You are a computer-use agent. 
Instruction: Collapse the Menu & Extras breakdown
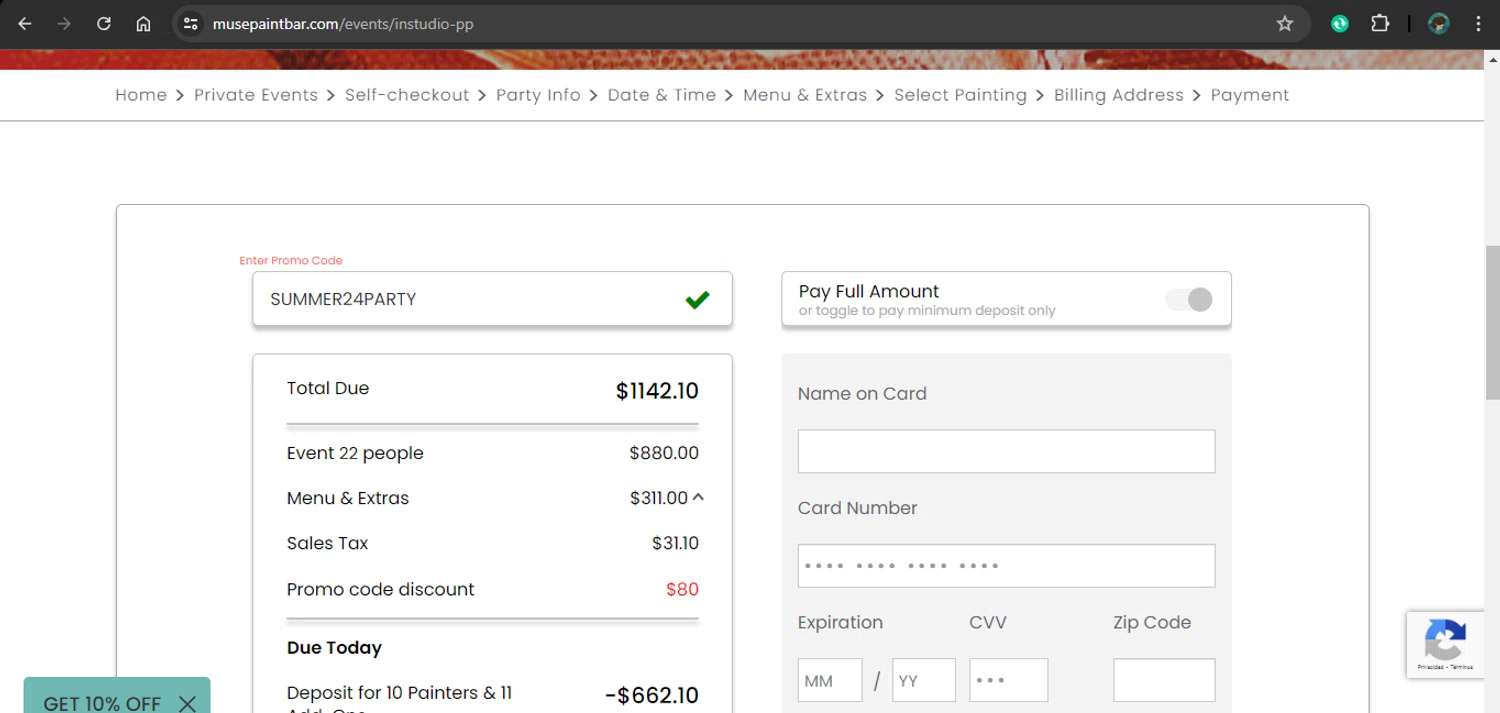click(698, 497)
